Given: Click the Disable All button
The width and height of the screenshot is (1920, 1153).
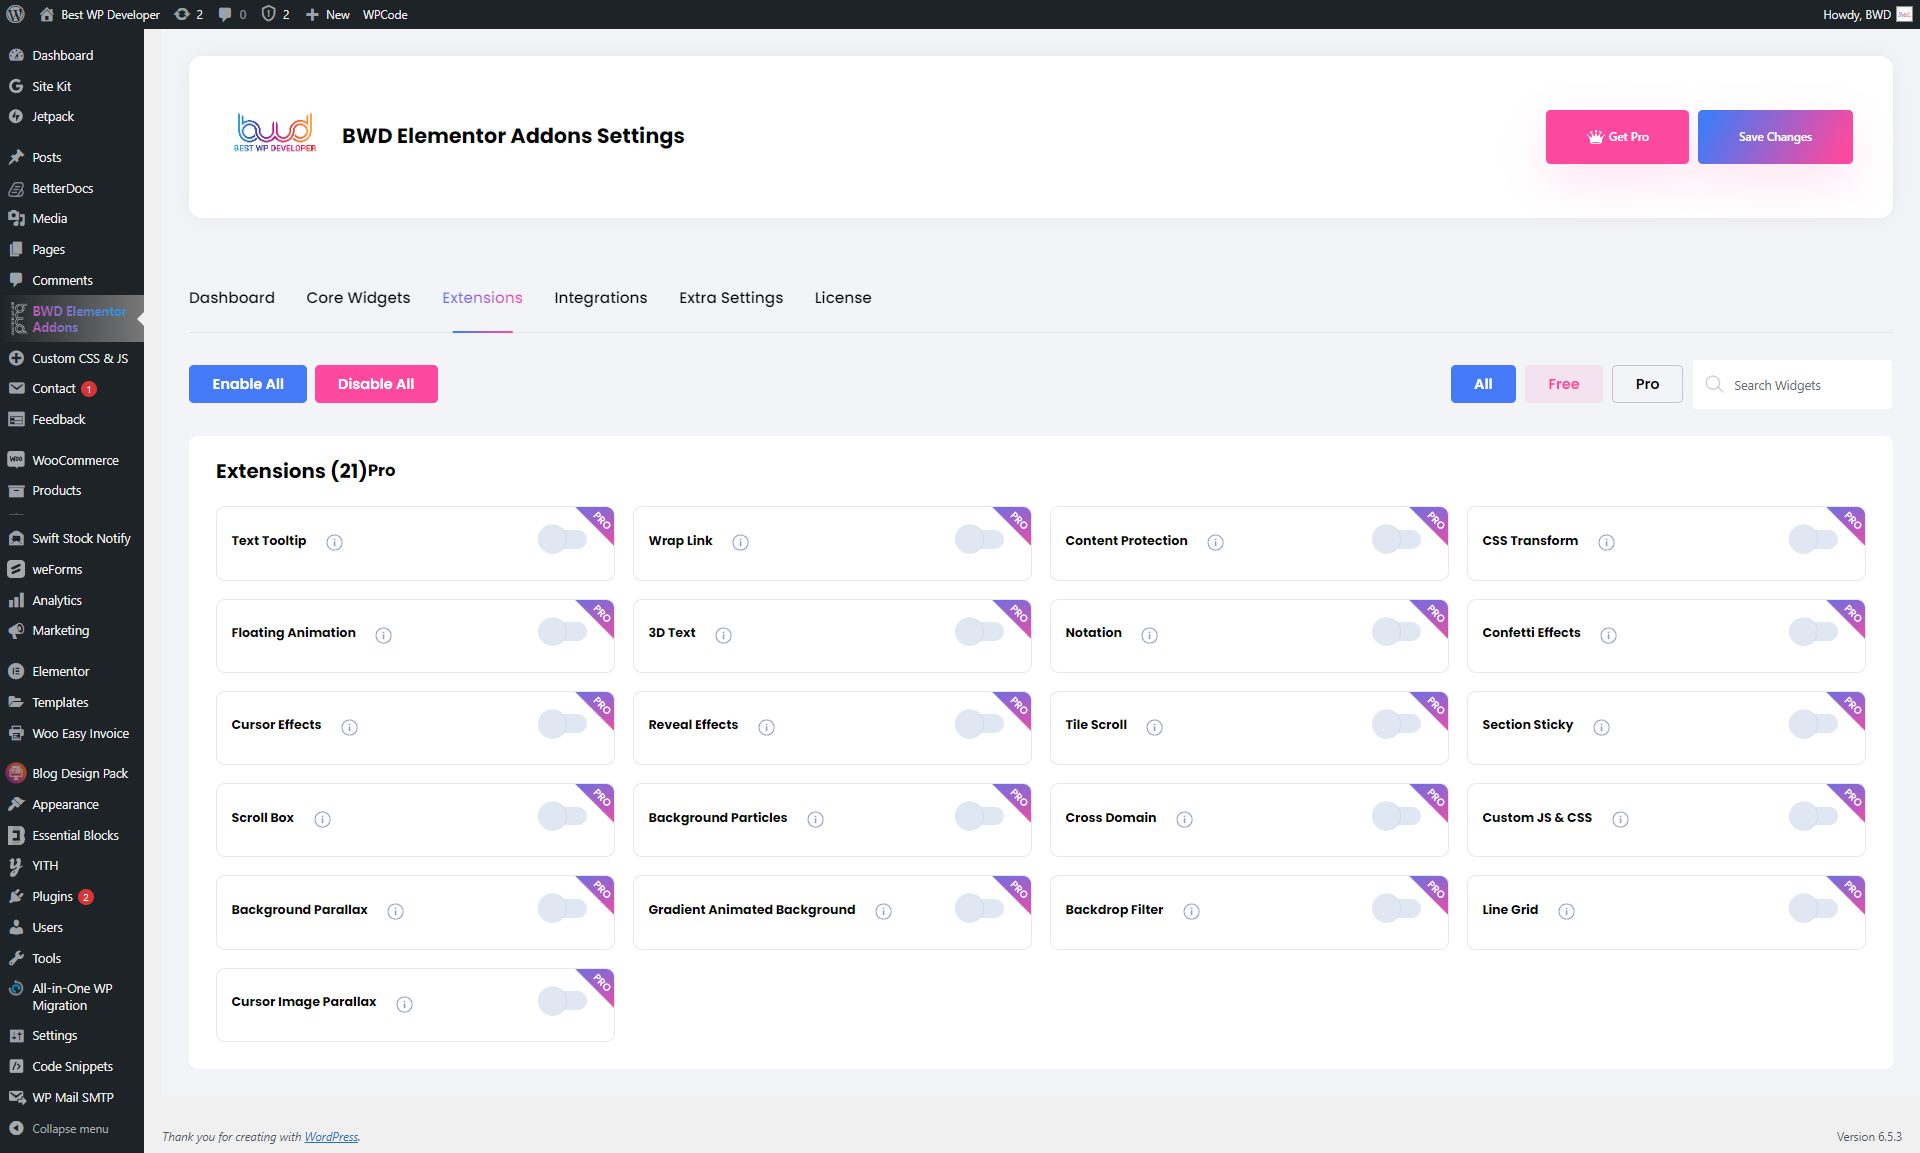Looking at the screenshot, I should coord(376,384).
